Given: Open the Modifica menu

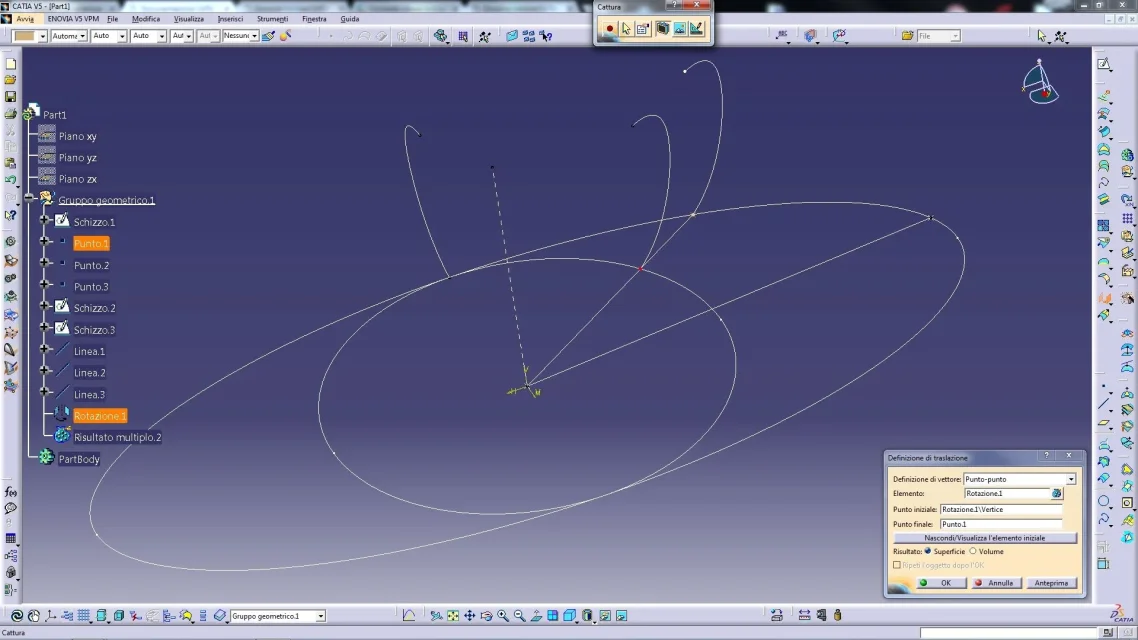Looking at the screenshot, I should point(146,19).
